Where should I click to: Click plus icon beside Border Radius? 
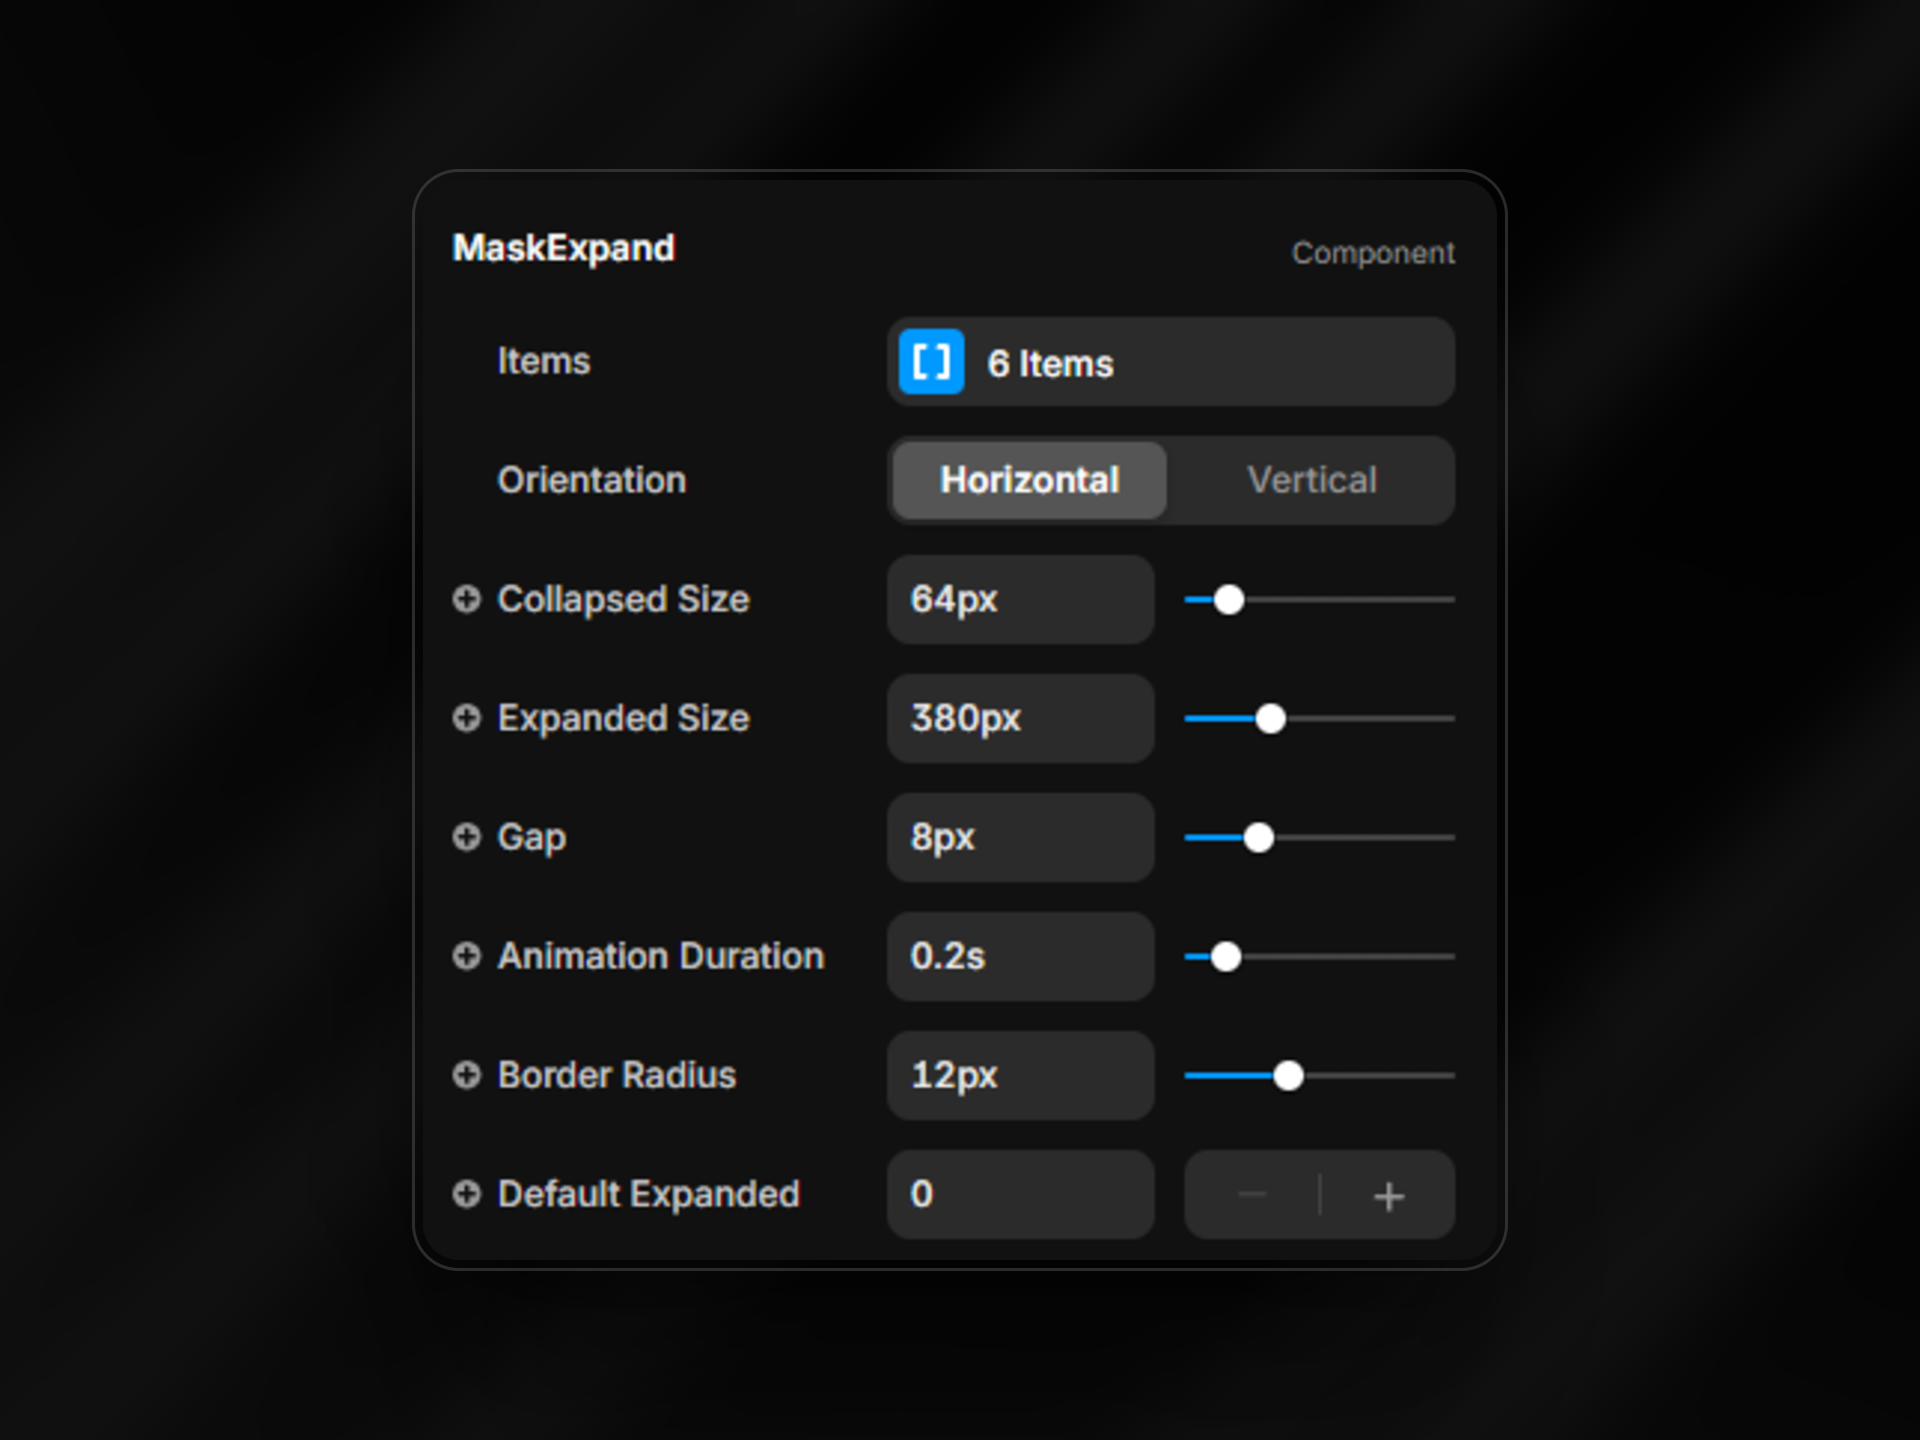(x=466, y=1075)
